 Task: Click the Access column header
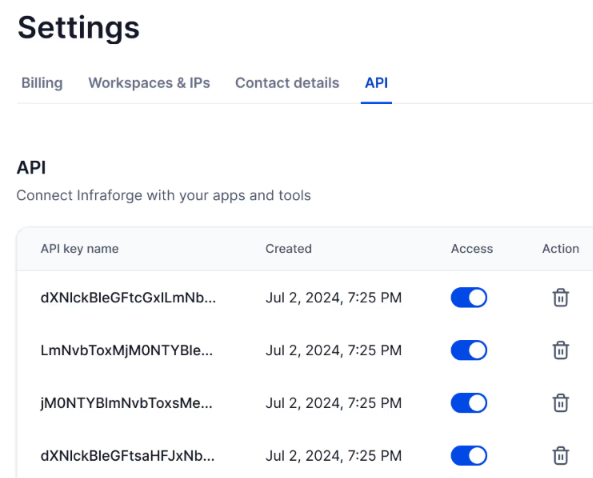(x=472, y=249)
